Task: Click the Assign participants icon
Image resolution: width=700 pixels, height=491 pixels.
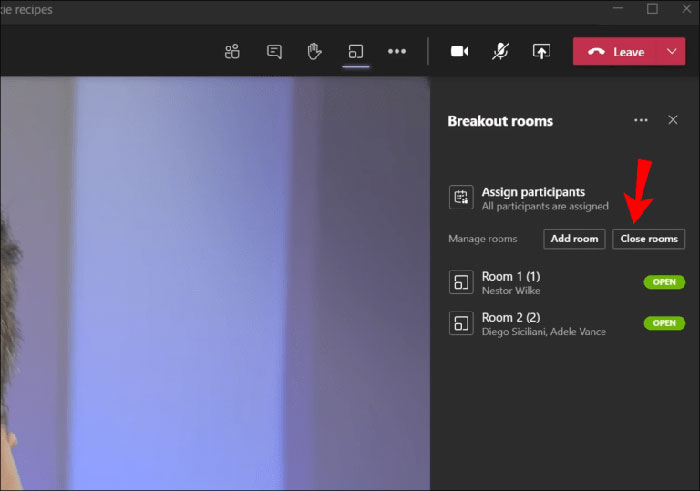Action: [x=461, y=198]
